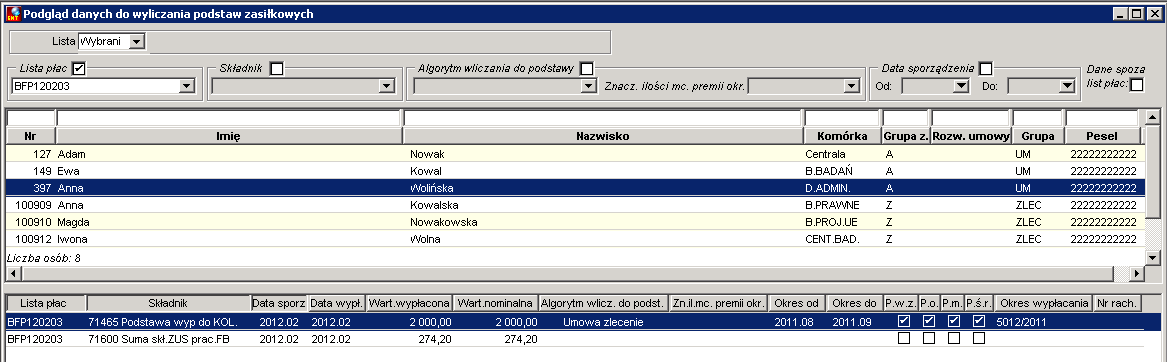The image size is (1167, 362).
Task: Click the application icon in title bar
Action: click(13, 13)
